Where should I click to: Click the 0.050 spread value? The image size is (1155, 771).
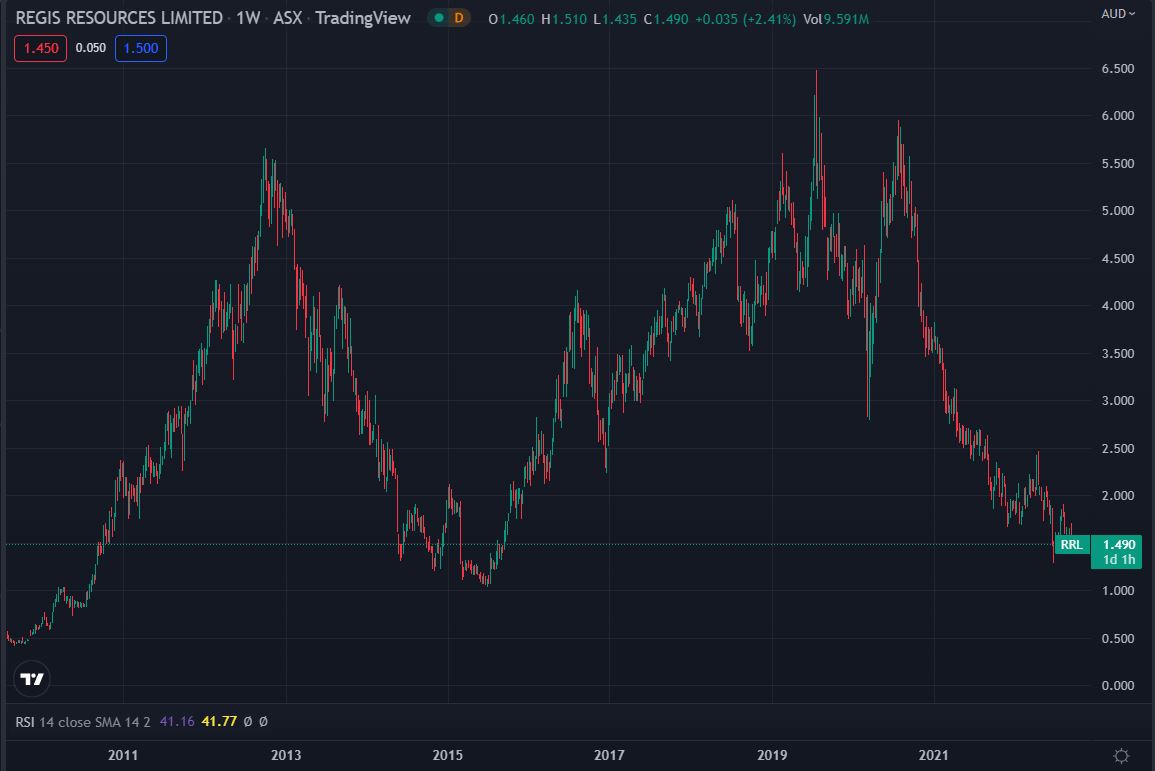click(x=91, y=48)
